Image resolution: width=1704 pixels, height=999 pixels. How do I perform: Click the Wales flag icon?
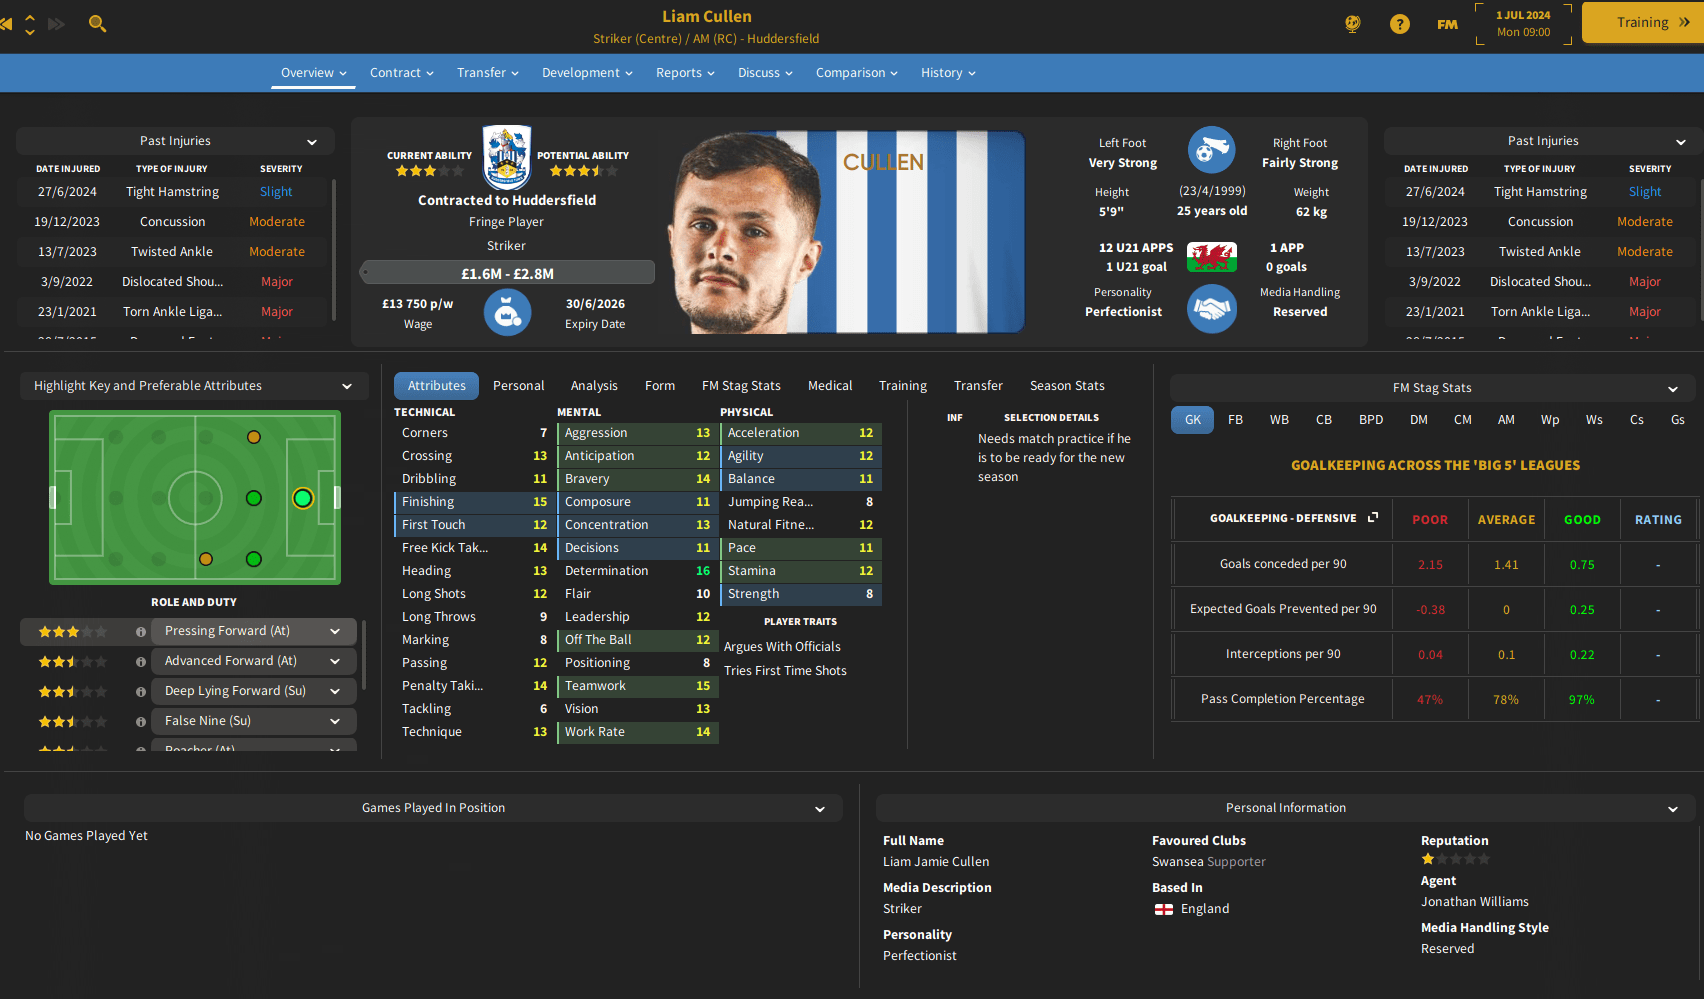coord(1212,257)
